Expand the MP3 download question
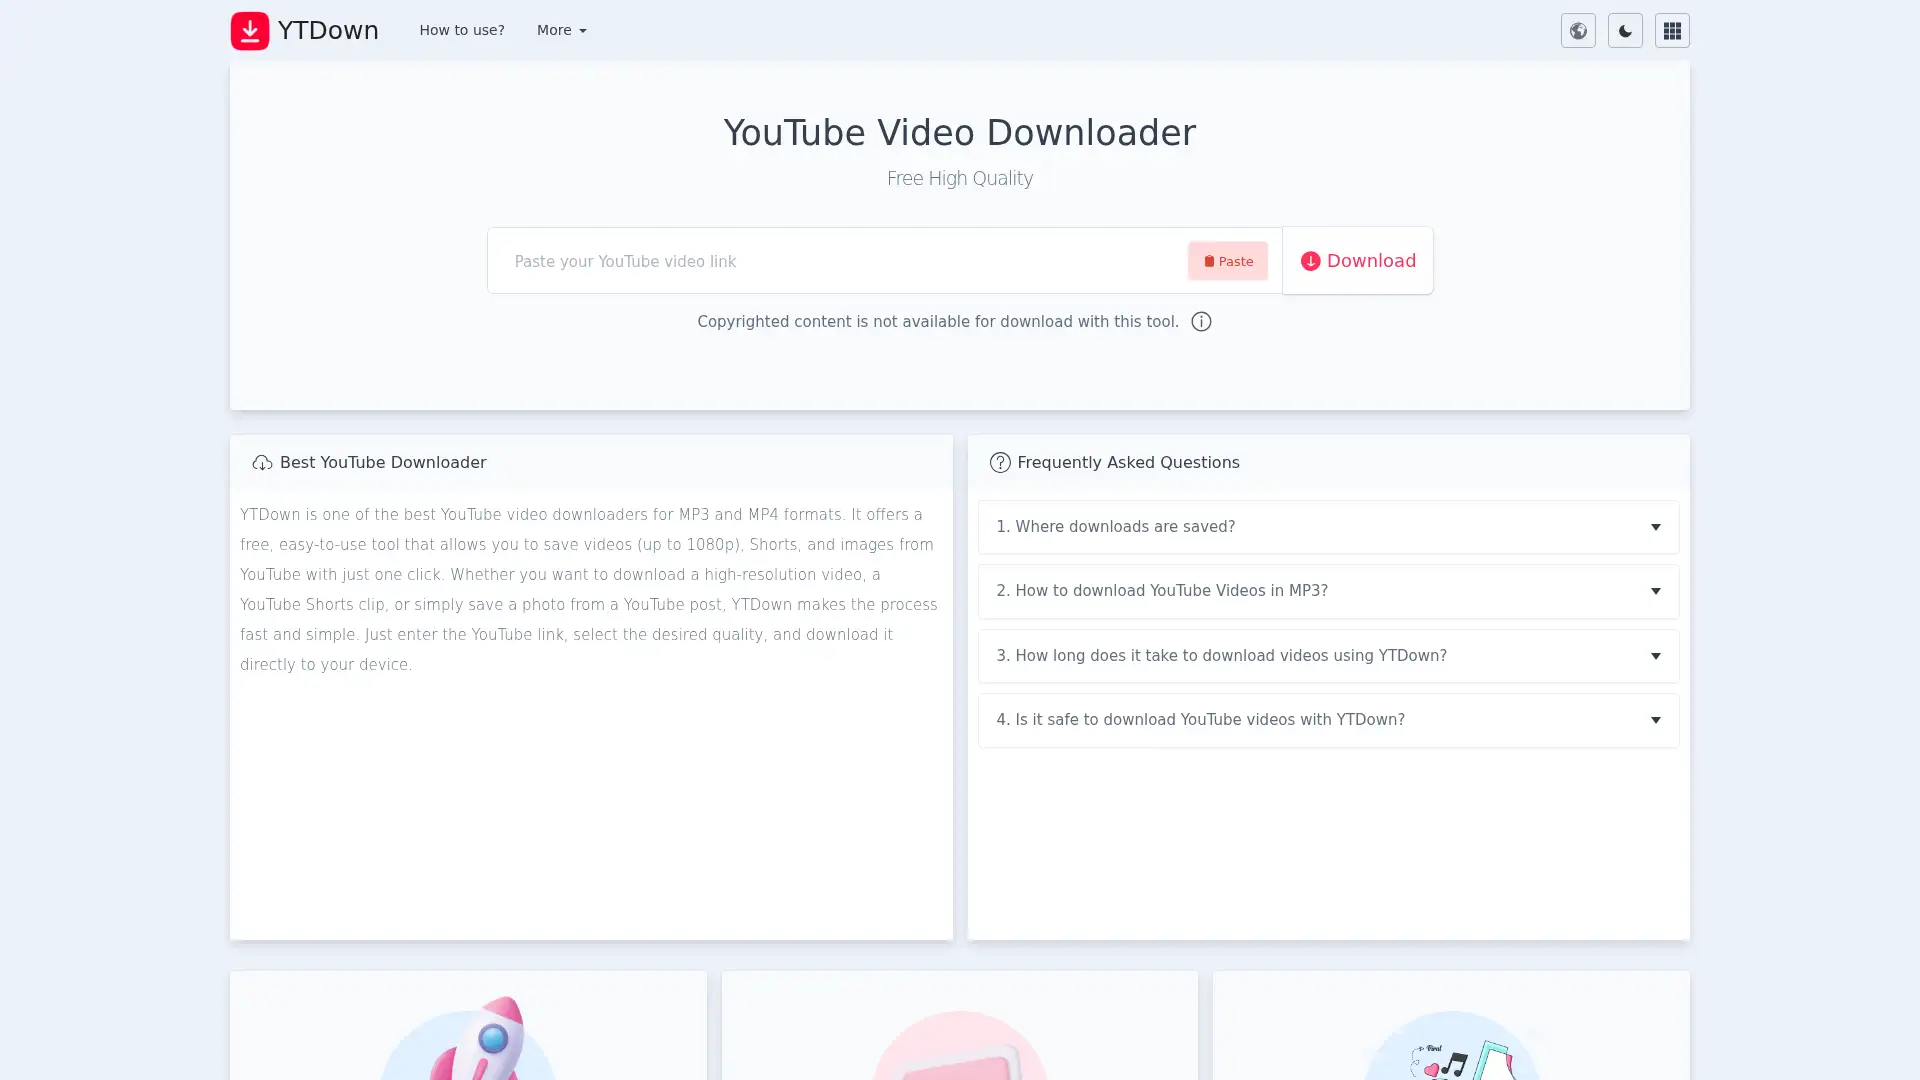This screenshot has height=1080, width=1920. [1327, 591]
